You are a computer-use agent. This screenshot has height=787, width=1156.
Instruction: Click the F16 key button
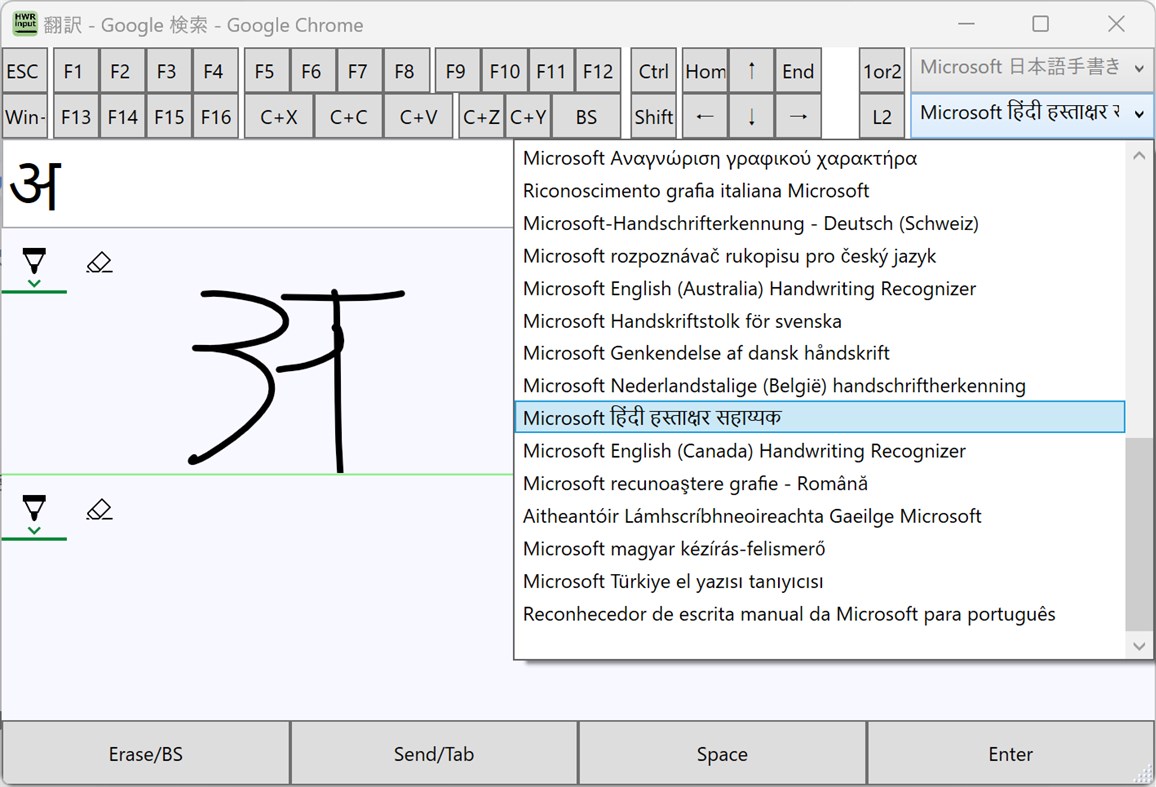pyautogui.click(x=215, y=117)
